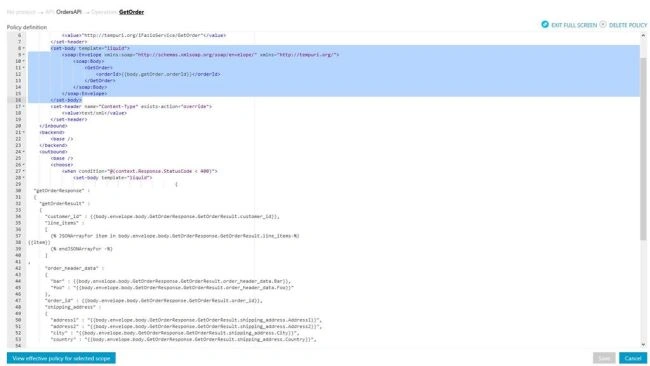Click the scrollbar up arrow
The image size is (650, 366).
(x=643, y=36)
